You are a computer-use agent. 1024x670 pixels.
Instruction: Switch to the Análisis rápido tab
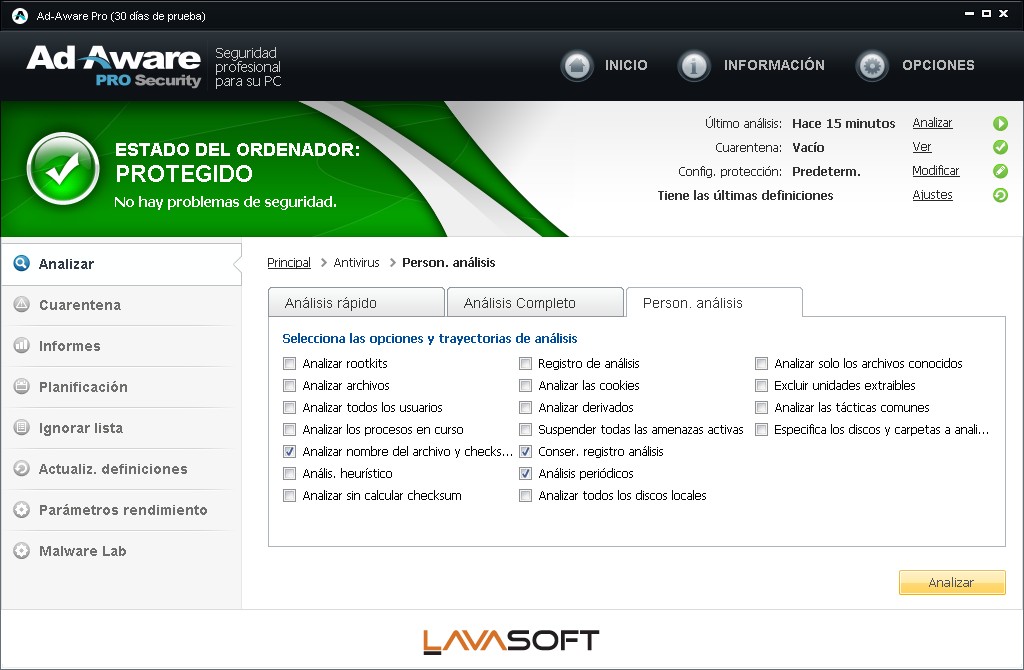357,302
